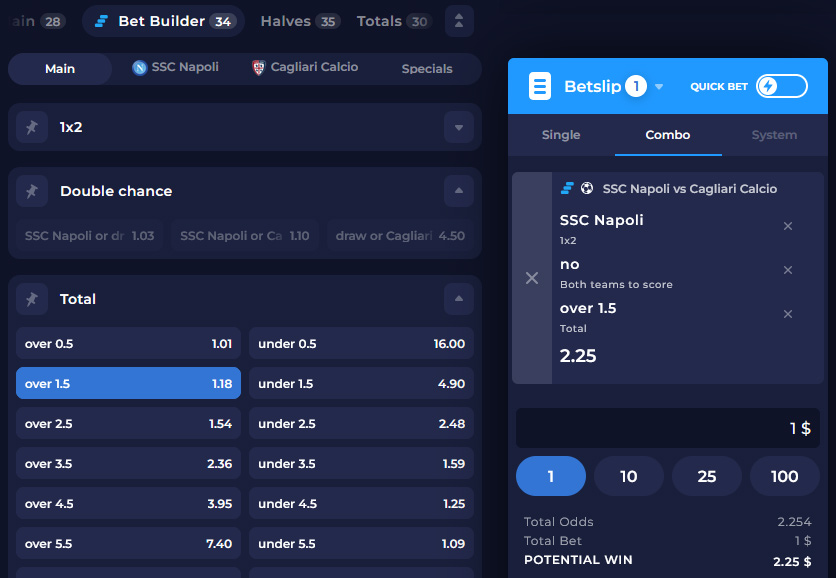The width and height of the screenshot is (836, 578).
Task: Click the SSC Napoli club logo
Action: (x=140, y=68)
